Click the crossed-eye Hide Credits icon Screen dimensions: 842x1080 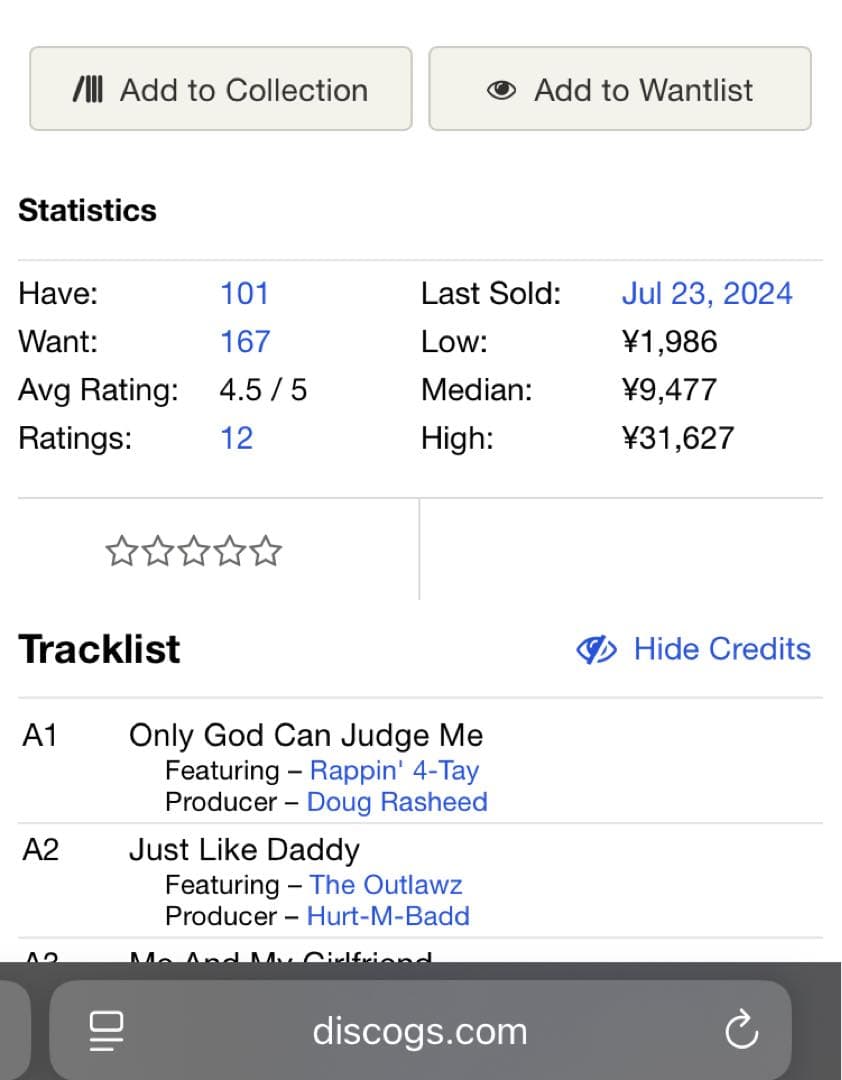597,650
